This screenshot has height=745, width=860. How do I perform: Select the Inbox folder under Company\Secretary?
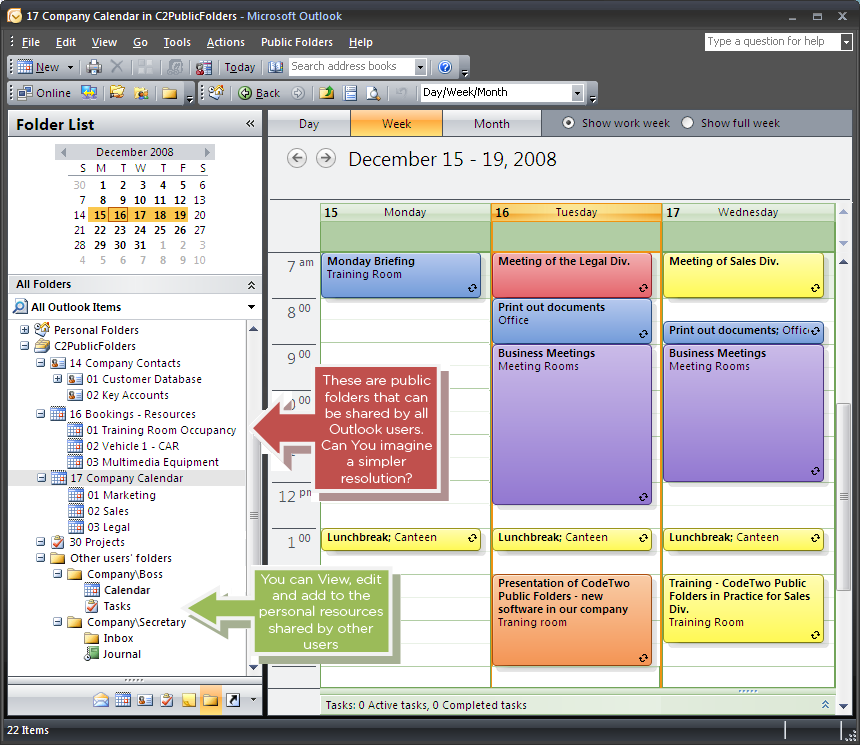click(x=118, y=638)
